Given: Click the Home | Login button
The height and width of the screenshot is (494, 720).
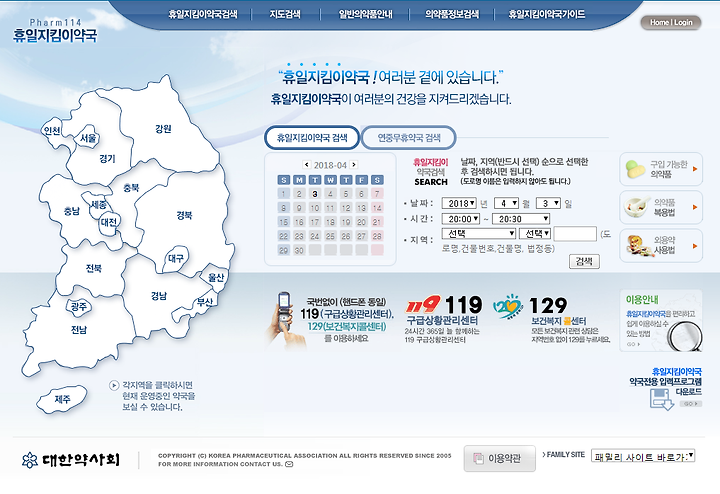Looking at the screenshot, I should click(x=671, y=22).
